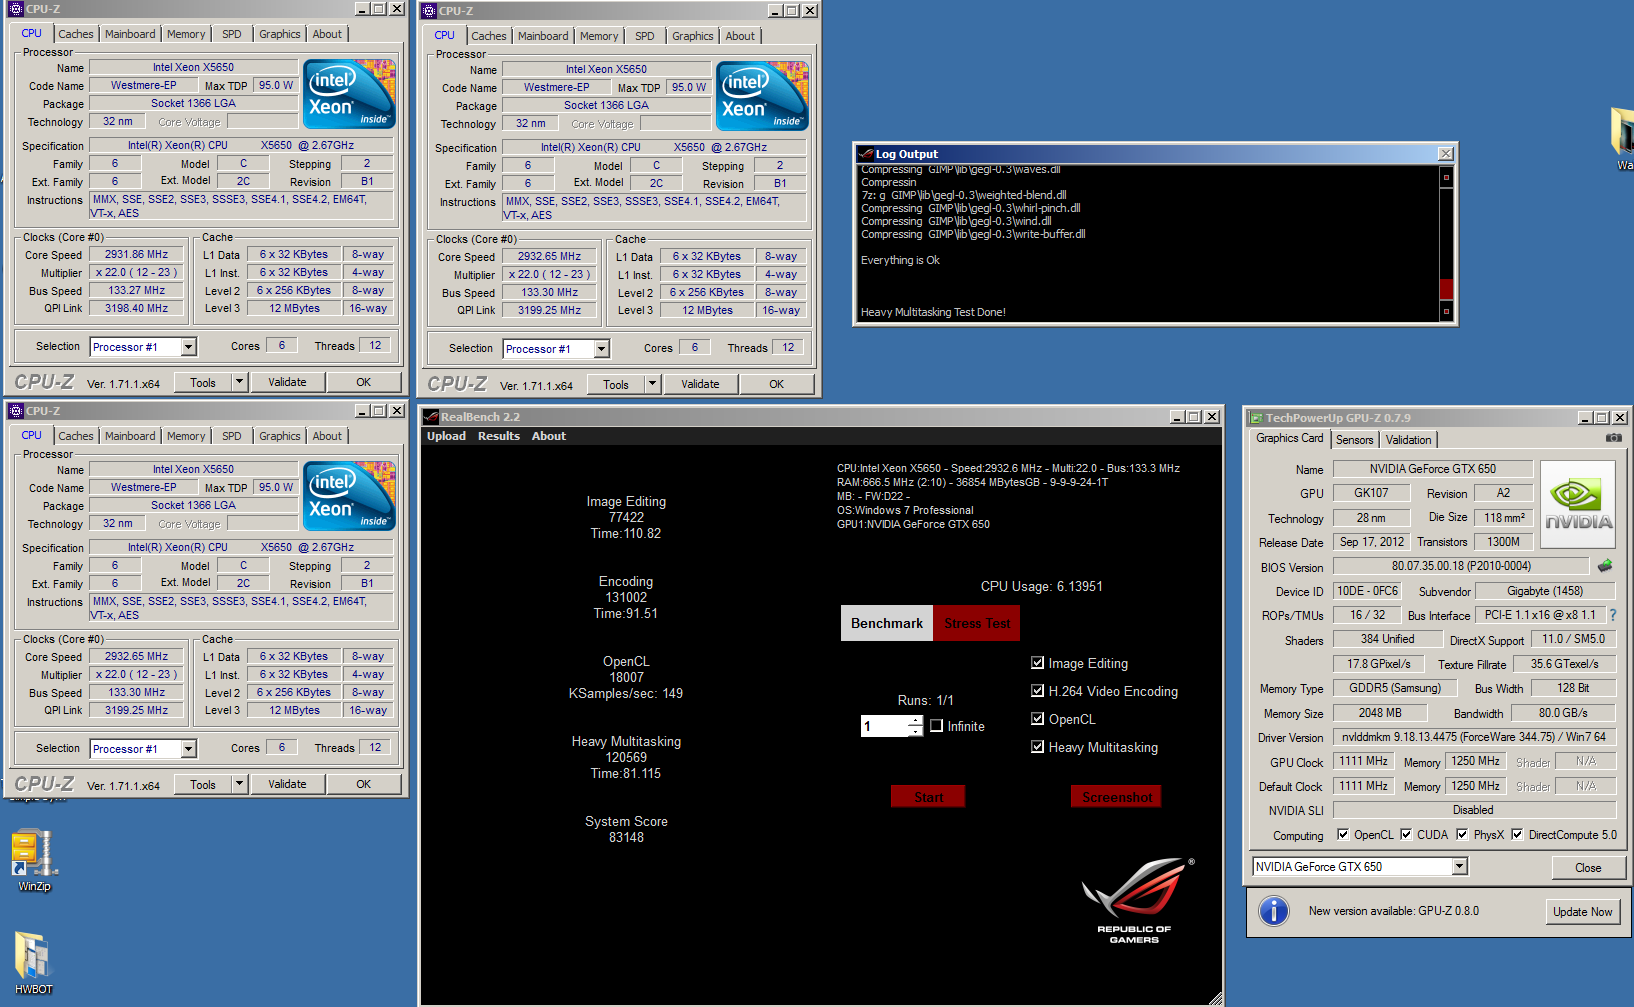Click the Log Output scrollbar top arrow

tap(1445, 177)
